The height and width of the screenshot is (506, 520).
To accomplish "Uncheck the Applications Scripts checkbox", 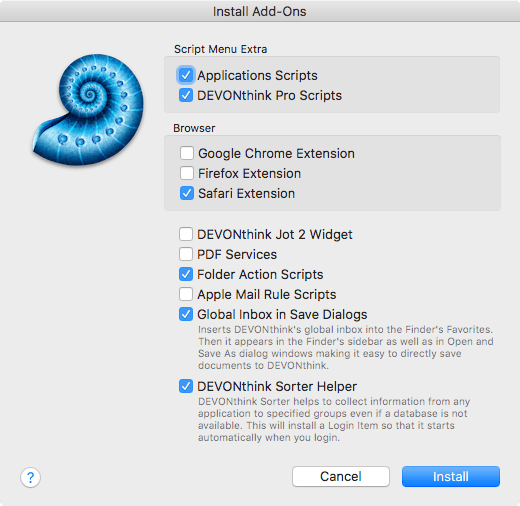I will 186,75.
